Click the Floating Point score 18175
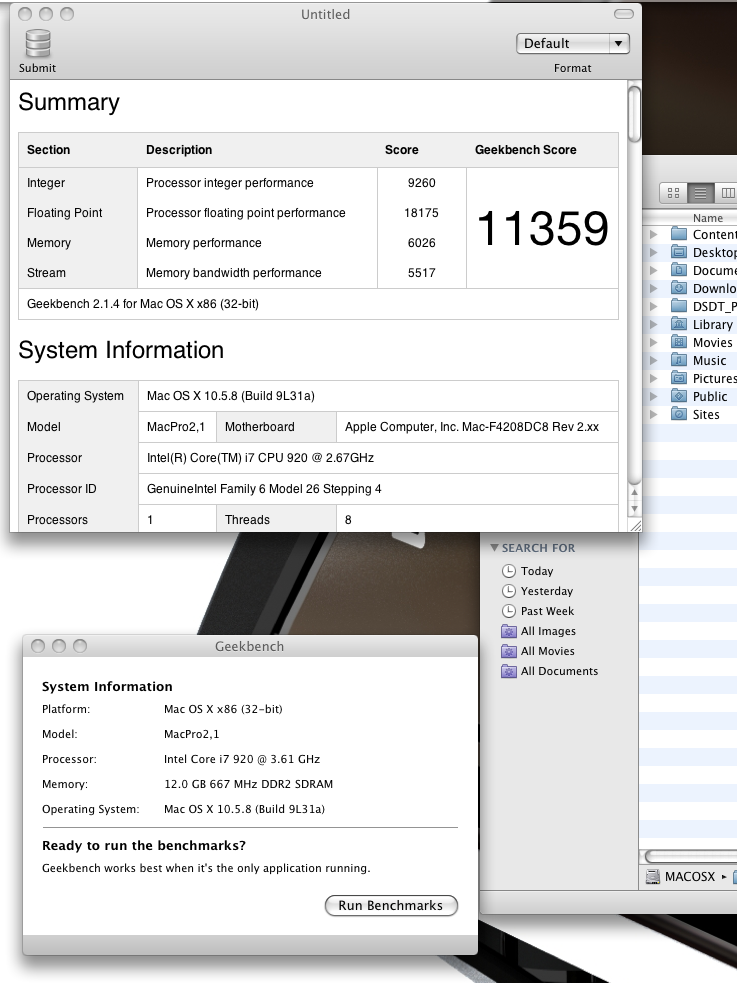The height and width of the screenshot is (983, 737). 421,213
